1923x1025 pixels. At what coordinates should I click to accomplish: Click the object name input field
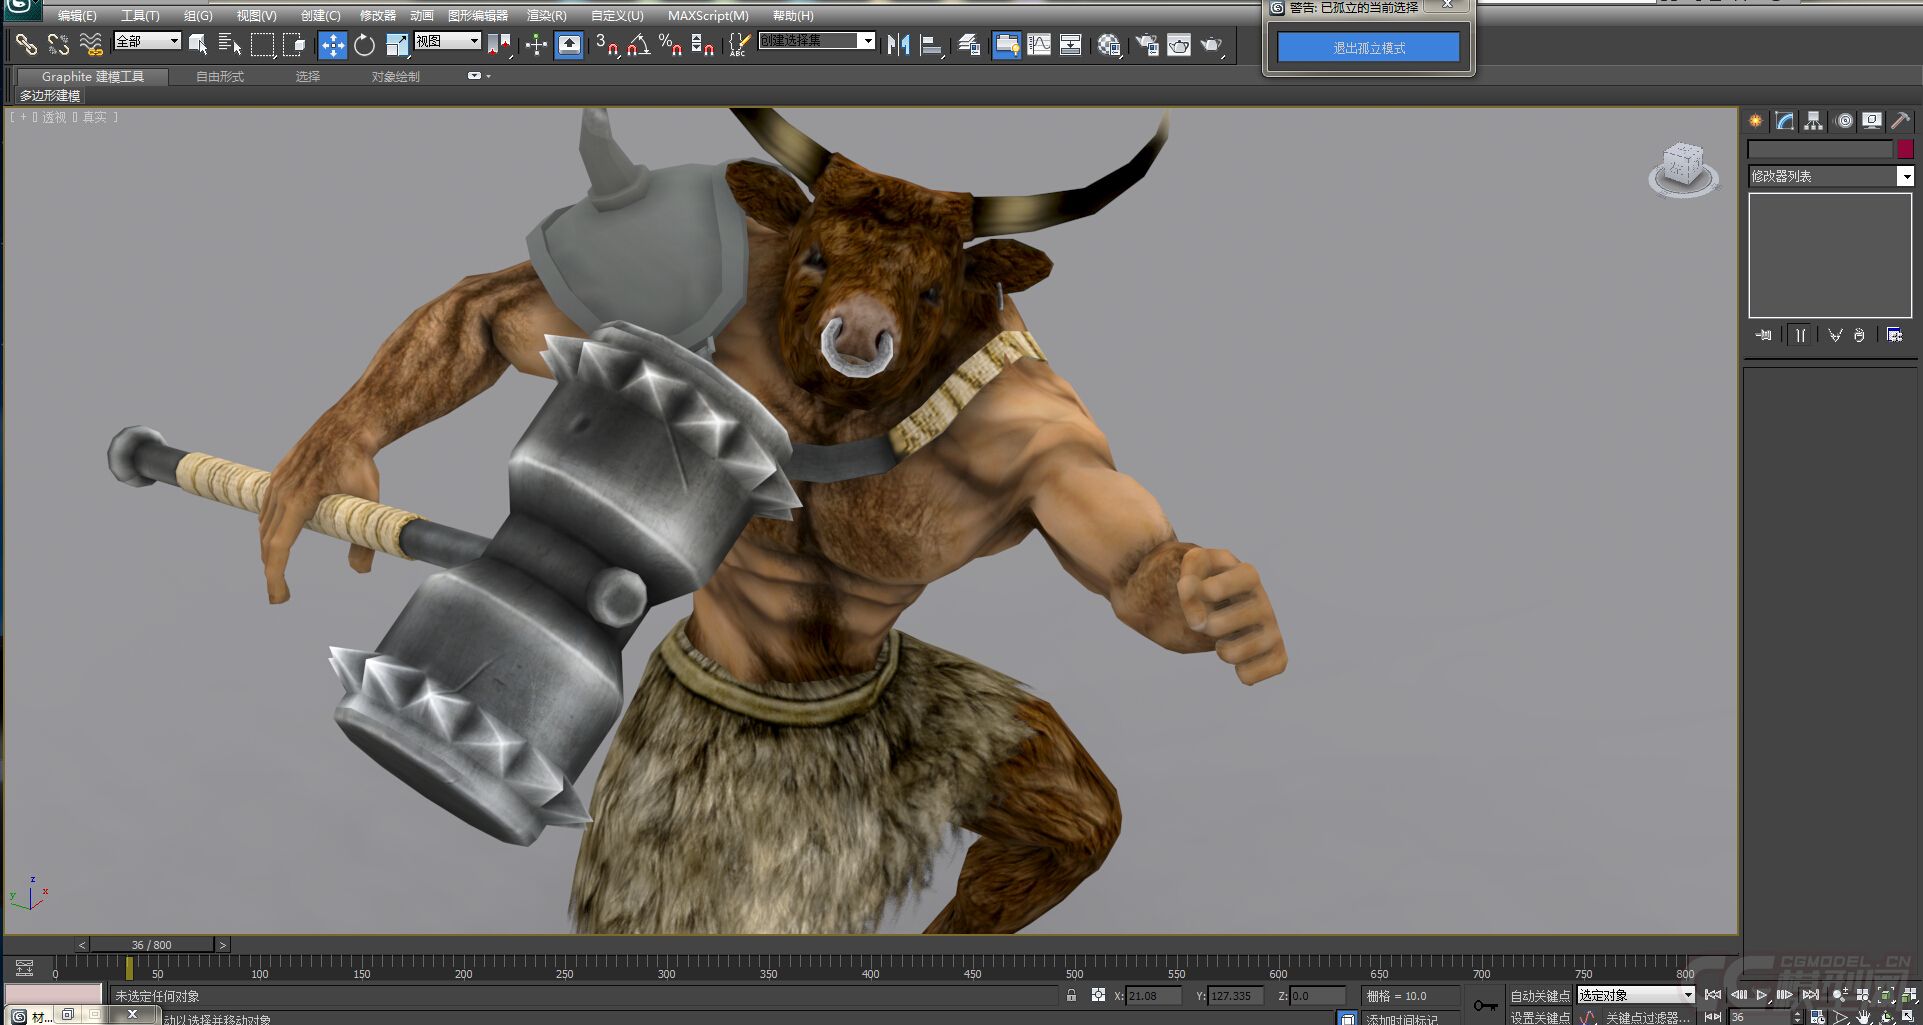[x=1820, y=149]
